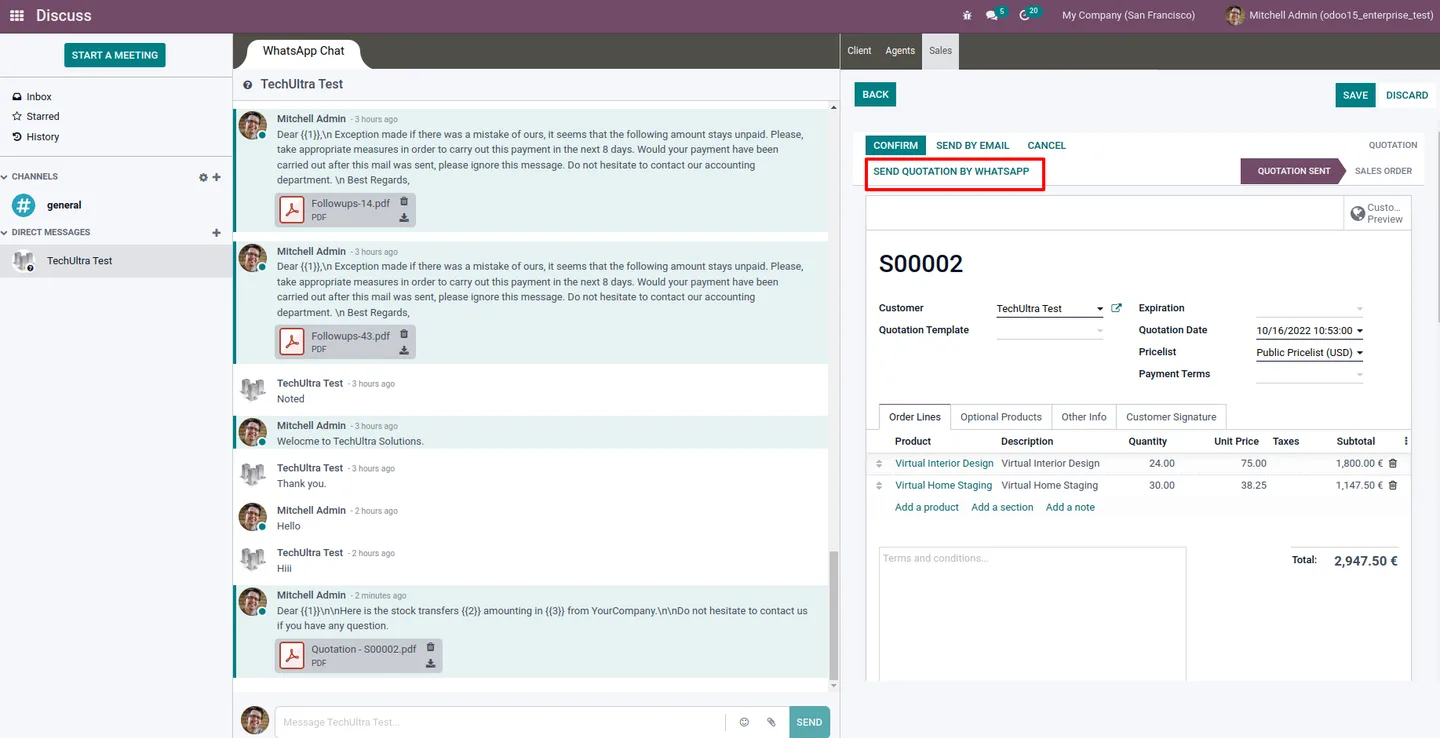Start a new direct message with plus
Screen dimensions: 1440x738
[x=217, y=233]
